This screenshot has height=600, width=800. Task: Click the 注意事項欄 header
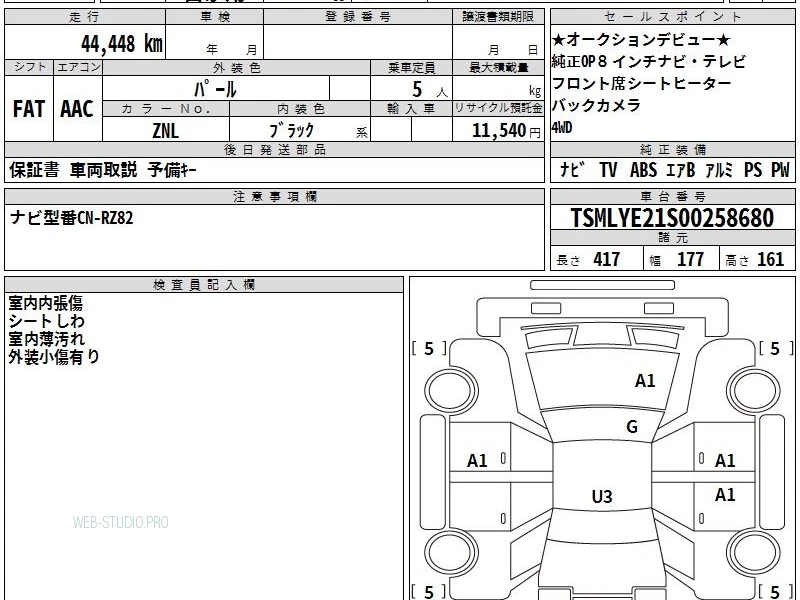click(x=274, y=196)
